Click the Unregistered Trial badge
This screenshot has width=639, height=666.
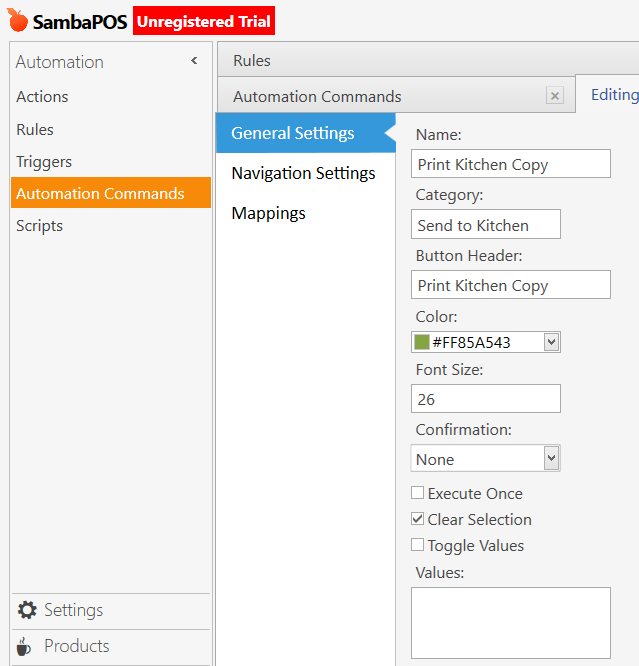pos(204,20)
